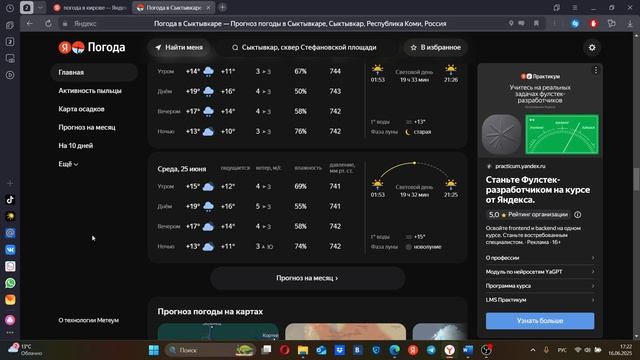The image size is (640, 360).
Task: Open Активность пыльцы section
Action: (90, 91)
